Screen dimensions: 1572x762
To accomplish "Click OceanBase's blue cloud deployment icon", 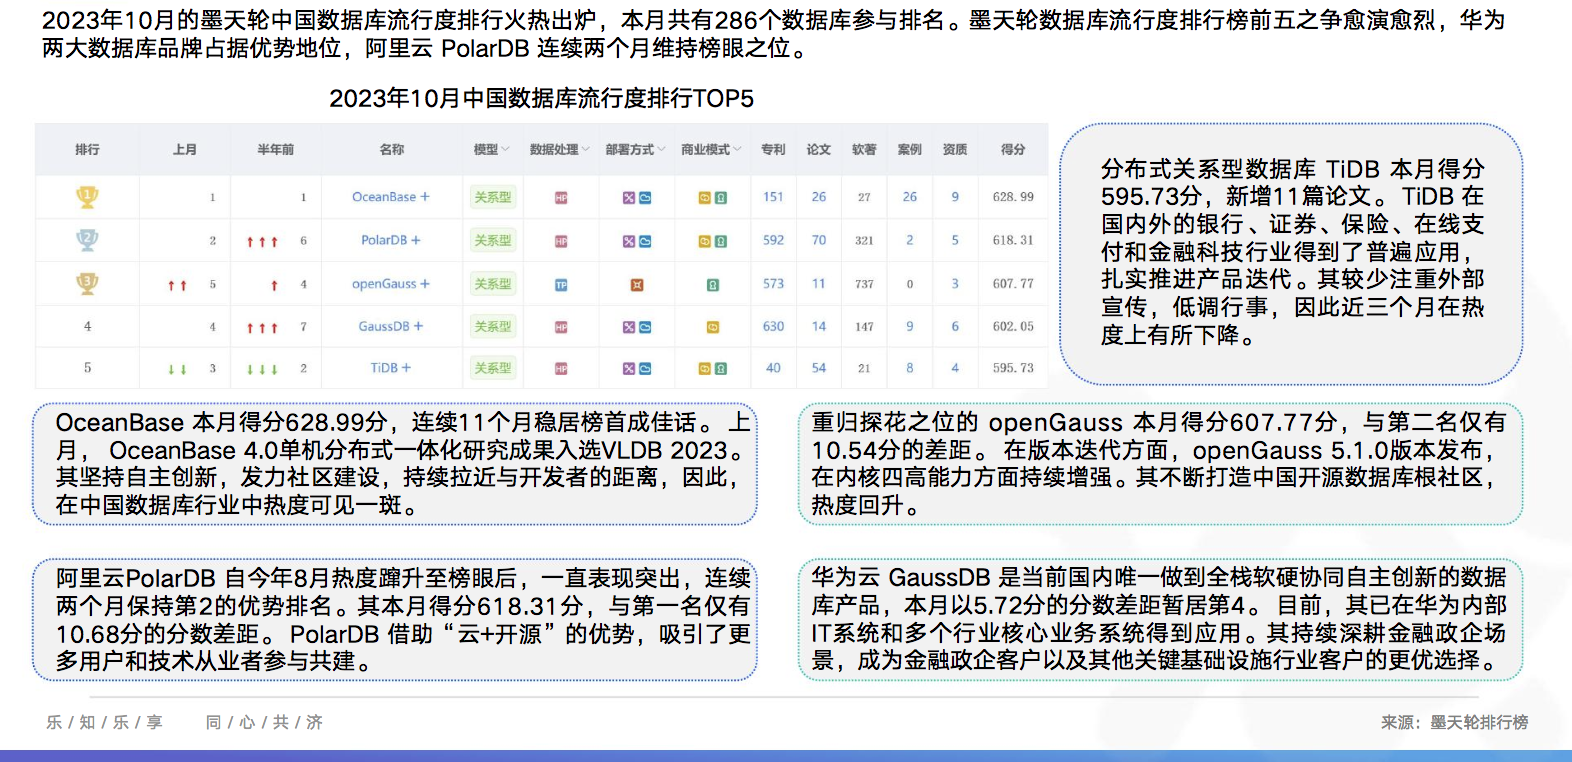I will click(x=645, y=198).
